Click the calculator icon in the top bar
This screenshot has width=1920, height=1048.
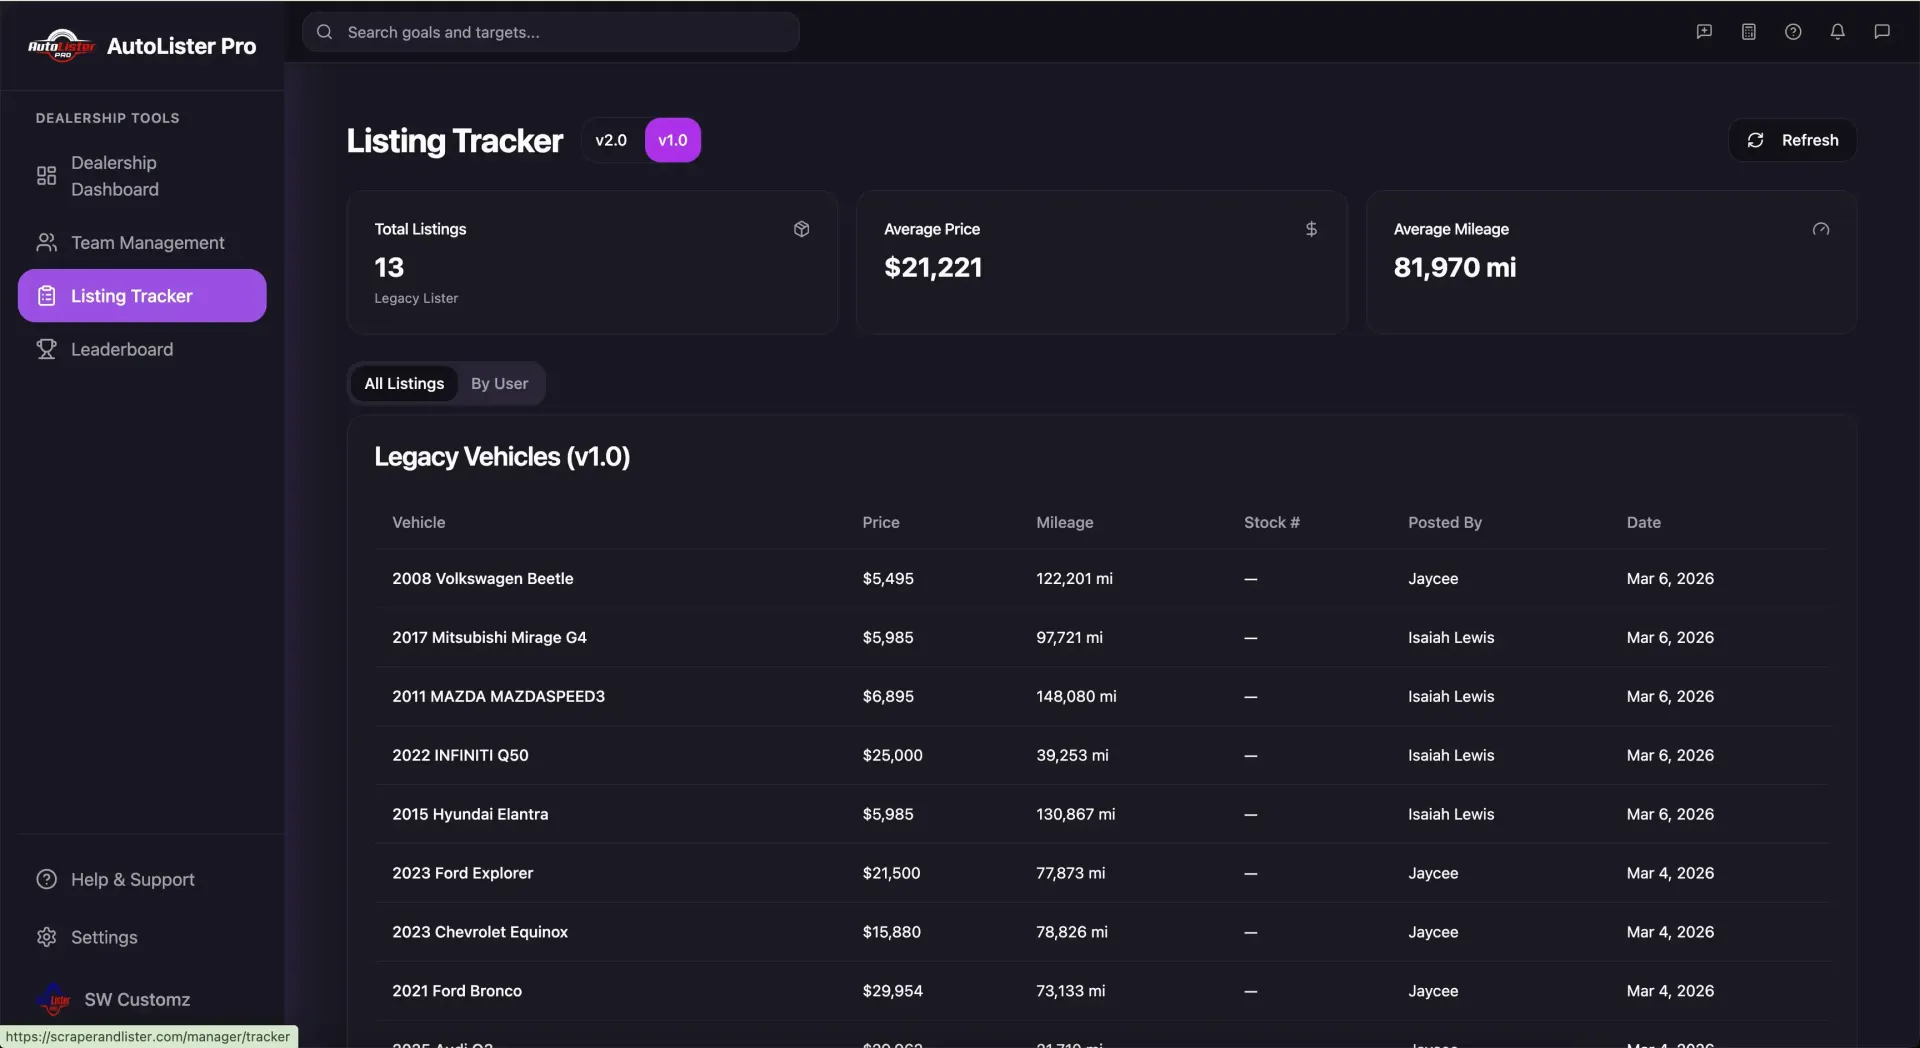pos(1748,31)
